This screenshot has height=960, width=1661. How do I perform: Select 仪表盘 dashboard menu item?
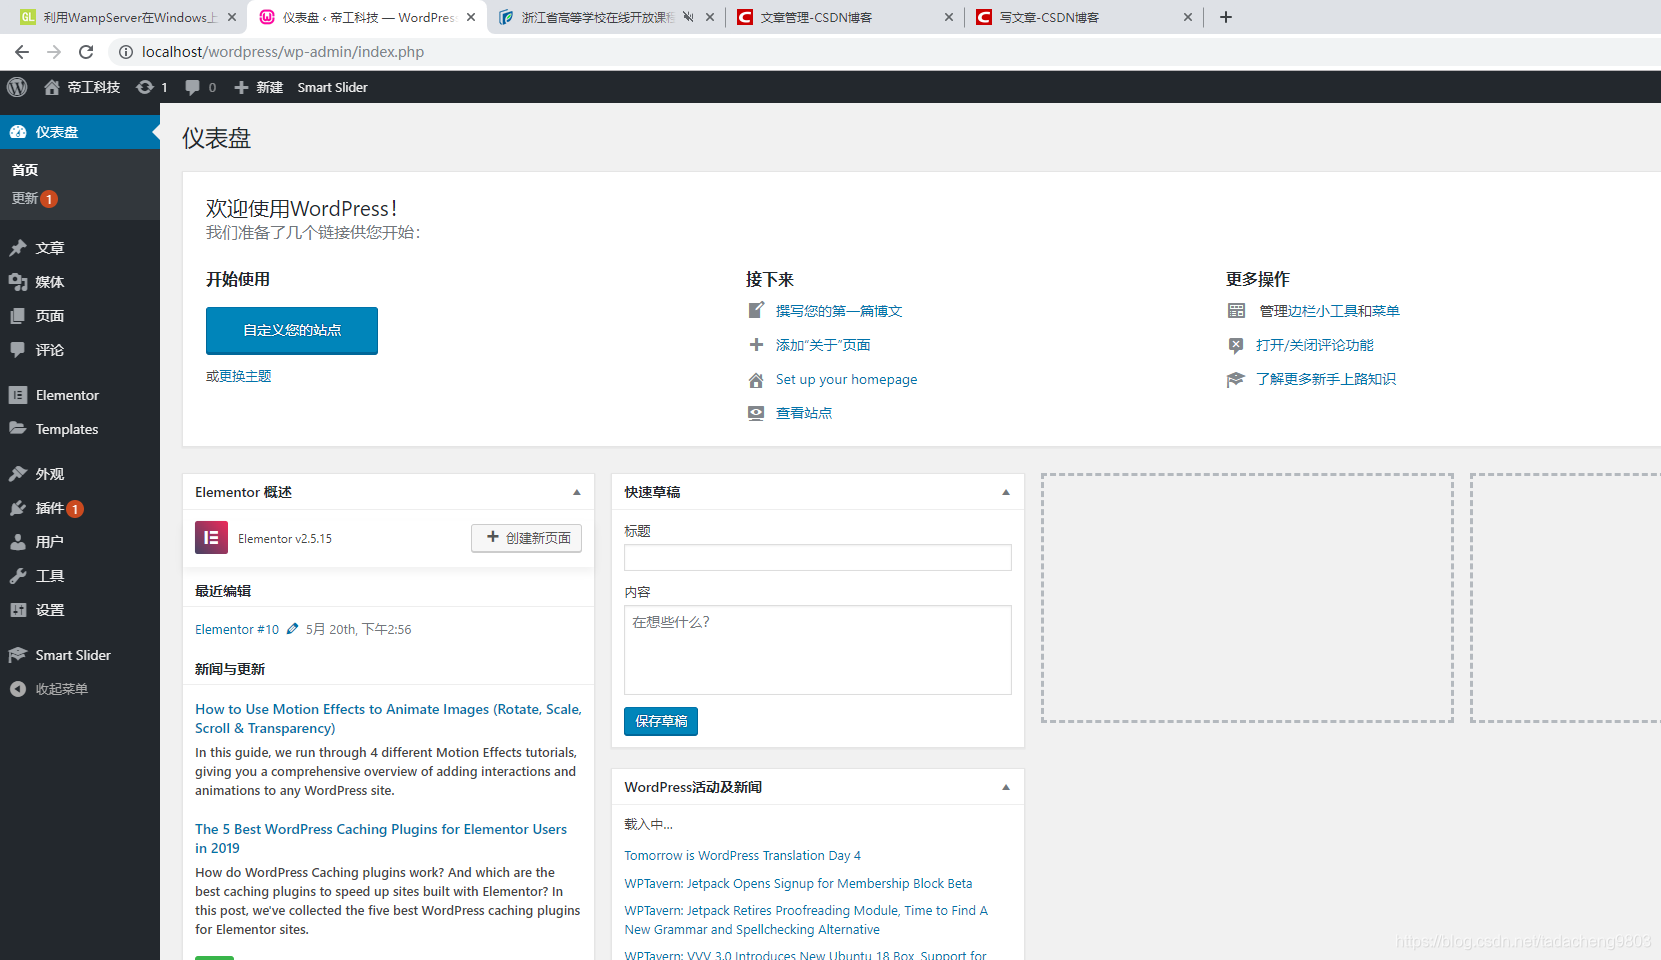[80, 132]
